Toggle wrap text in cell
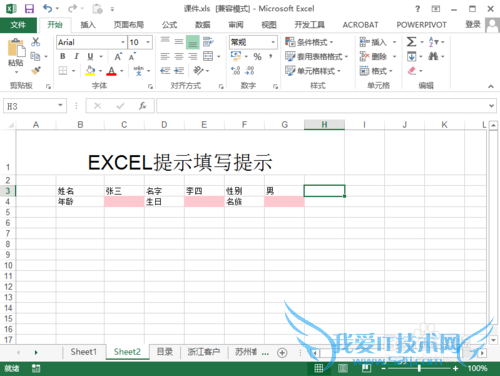The width and height of the screenshot is (500, 376). click(x=208, y=42)
